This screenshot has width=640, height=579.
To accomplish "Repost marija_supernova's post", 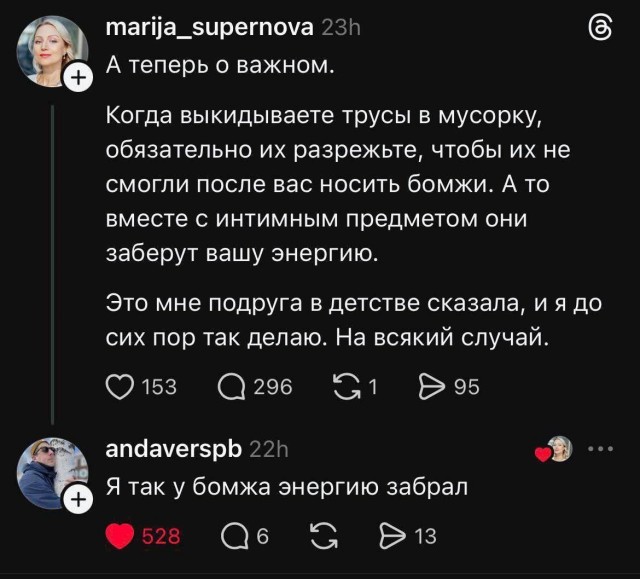I will 345,386.
